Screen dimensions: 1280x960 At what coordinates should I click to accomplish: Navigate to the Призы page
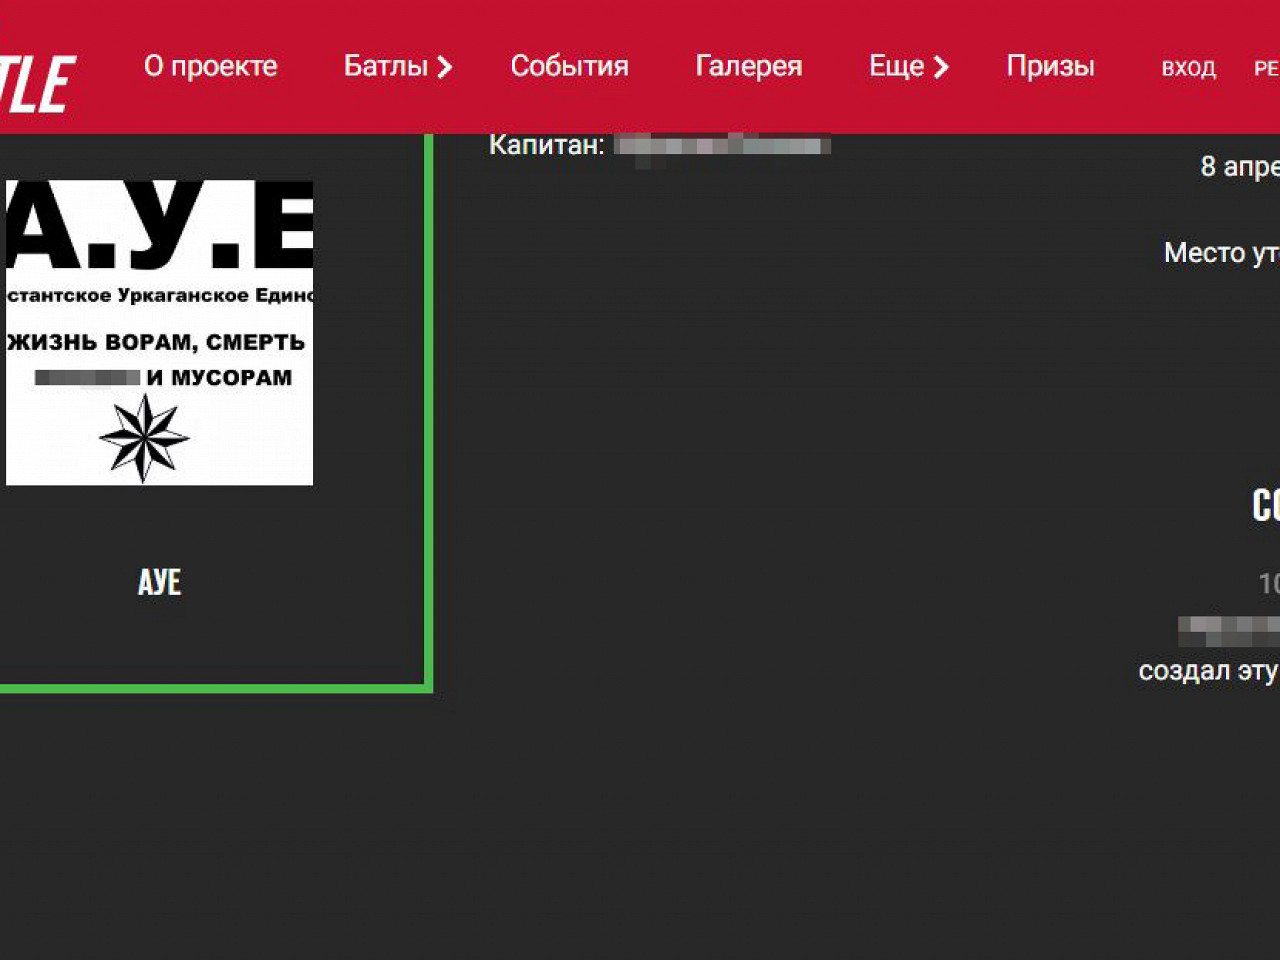[x=1050, y=66]
